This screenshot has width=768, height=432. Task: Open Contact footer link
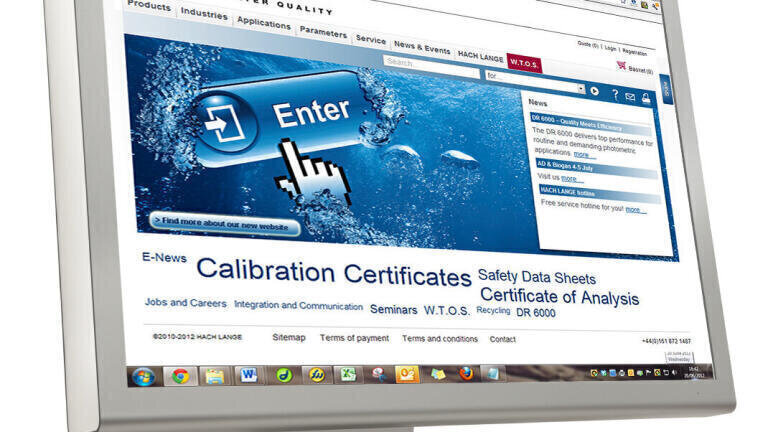tap(503, 339)
